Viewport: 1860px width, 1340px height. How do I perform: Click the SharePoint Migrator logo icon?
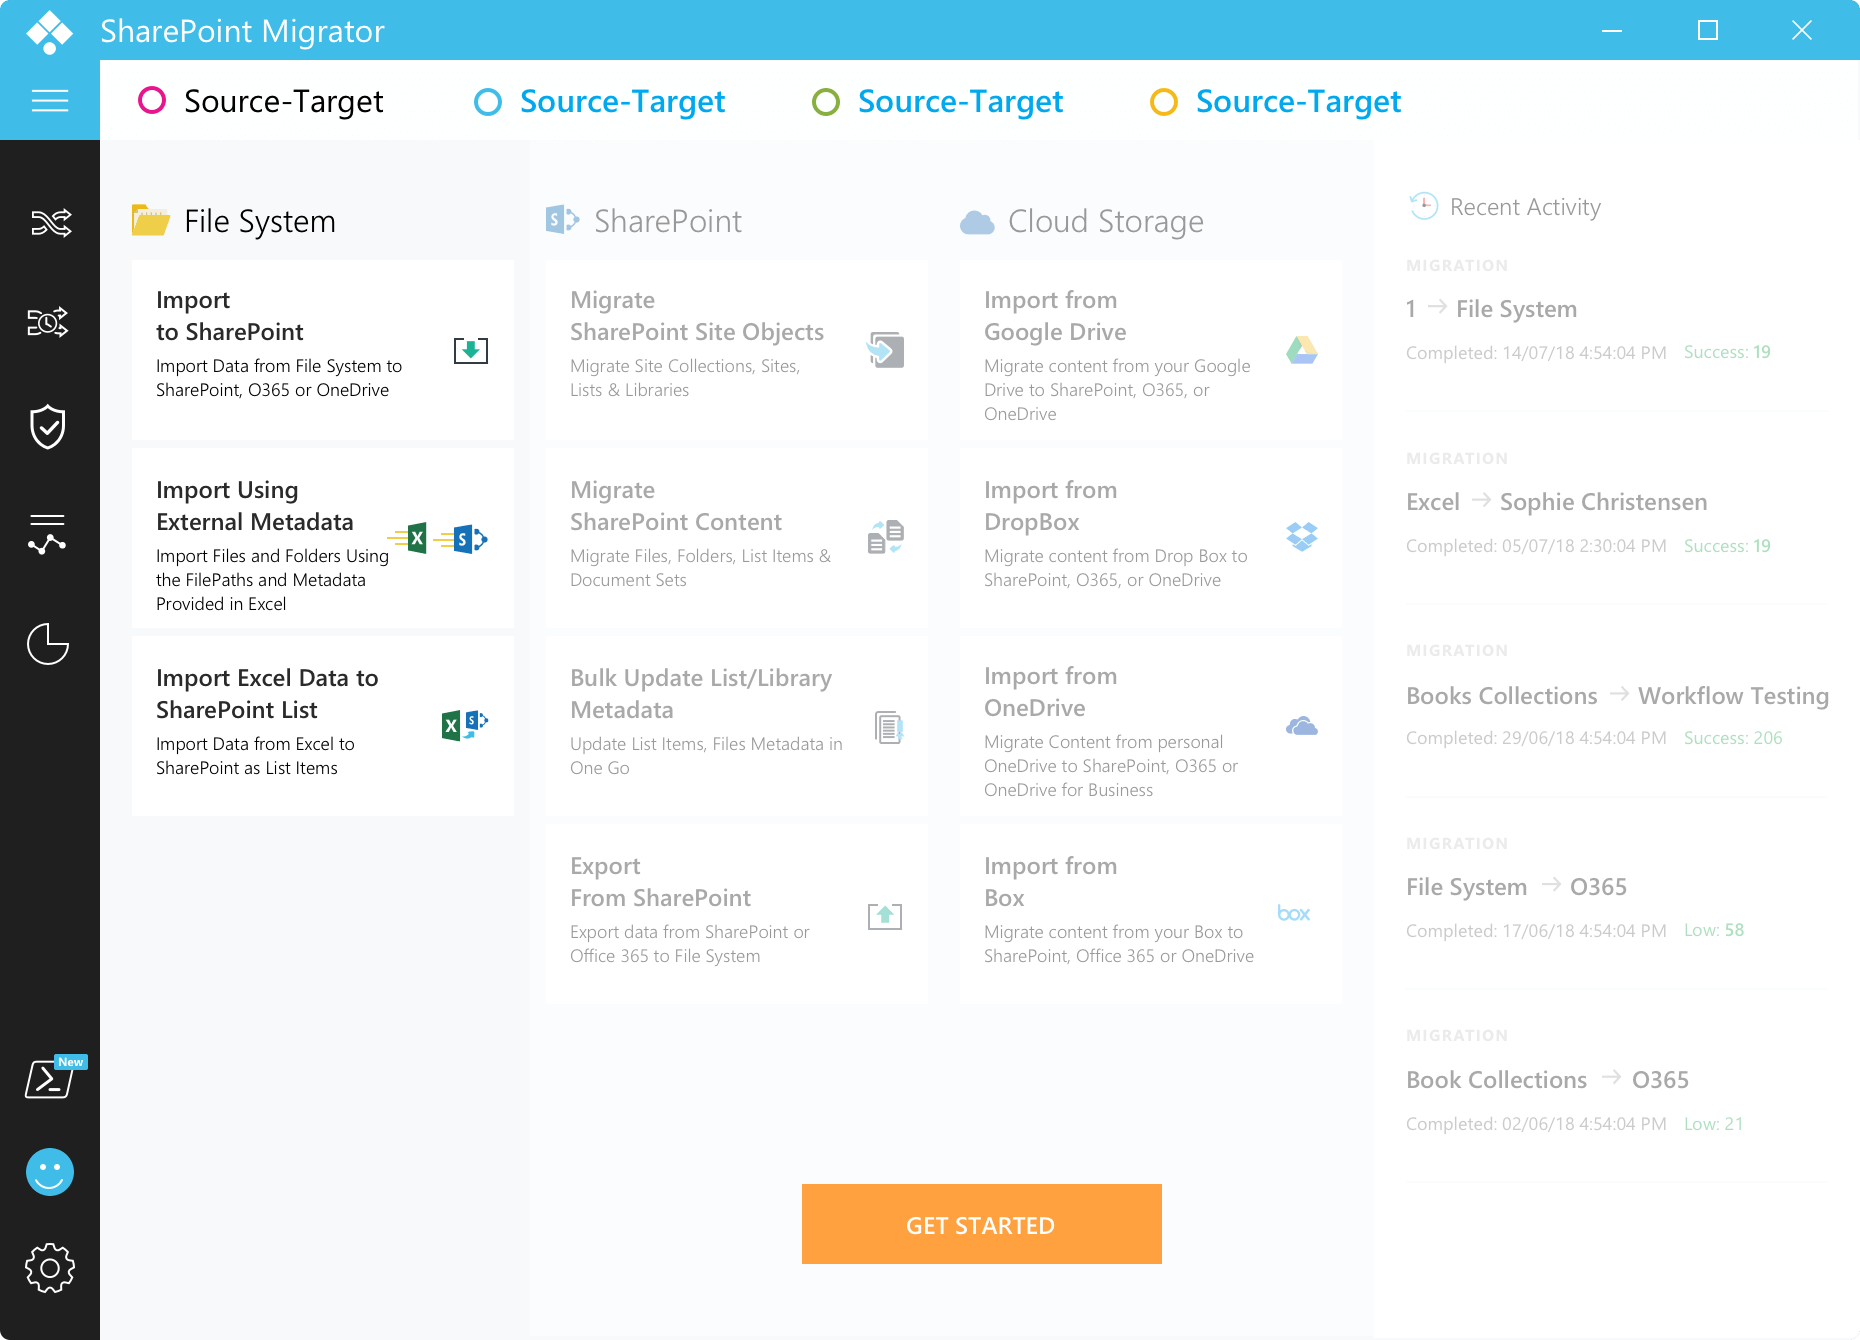point(50,31)
